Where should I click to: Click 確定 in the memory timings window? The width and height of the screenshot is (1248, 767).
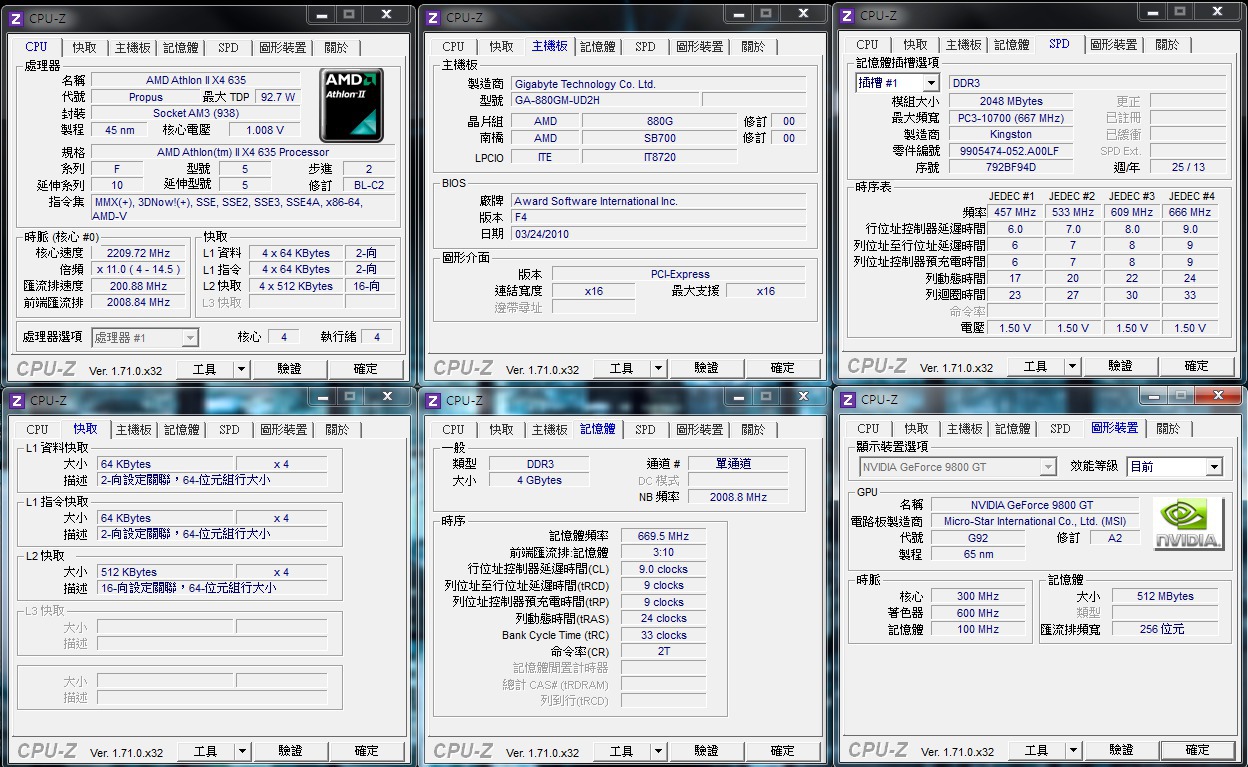click(783, 751)
